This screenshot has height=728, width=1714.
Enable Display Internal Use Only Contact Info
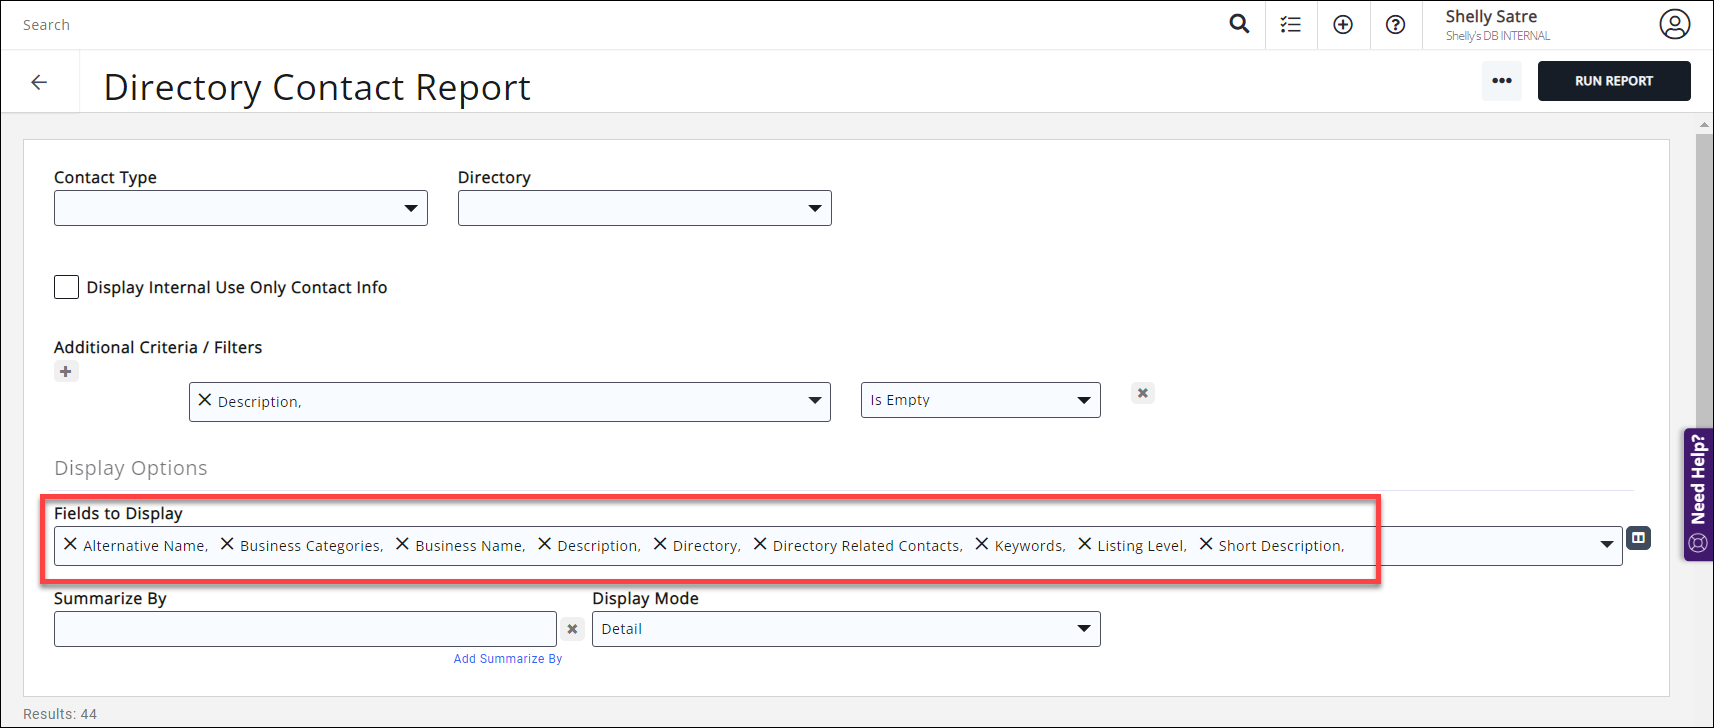pos(66,287)
